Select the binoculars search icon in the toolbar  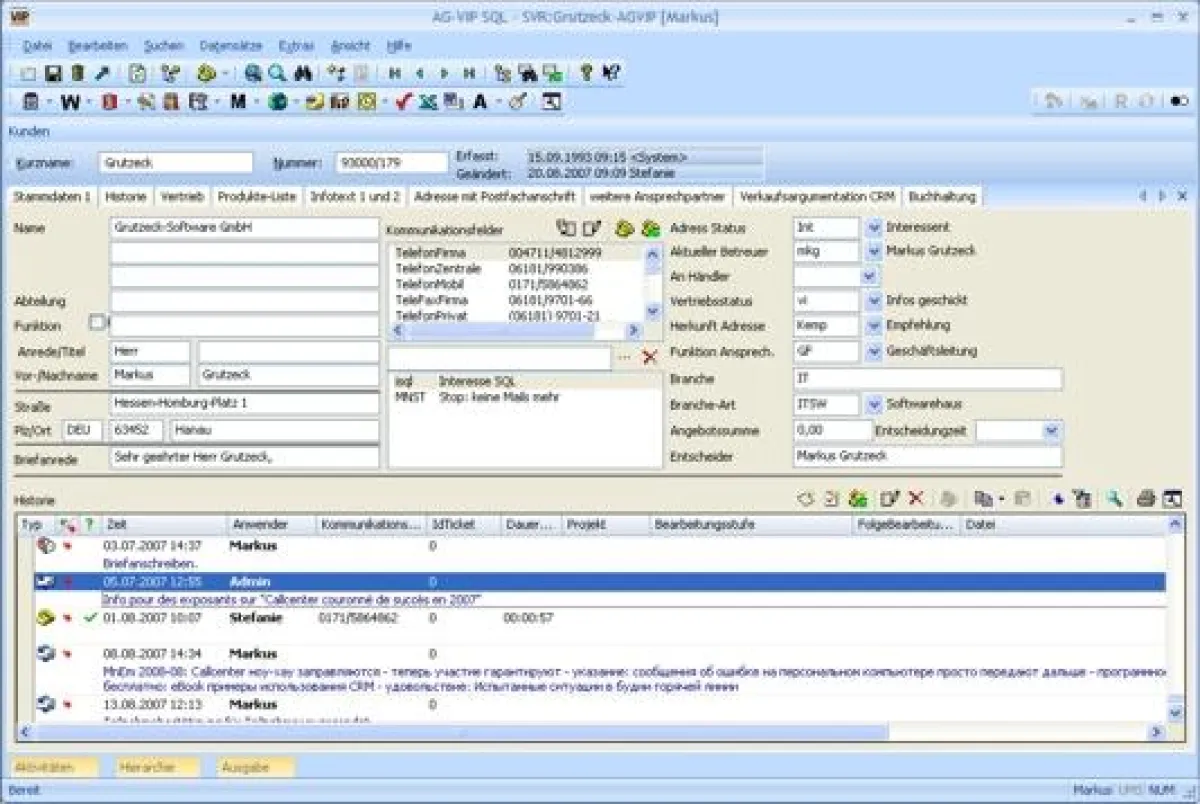click(x=303, y=73)
